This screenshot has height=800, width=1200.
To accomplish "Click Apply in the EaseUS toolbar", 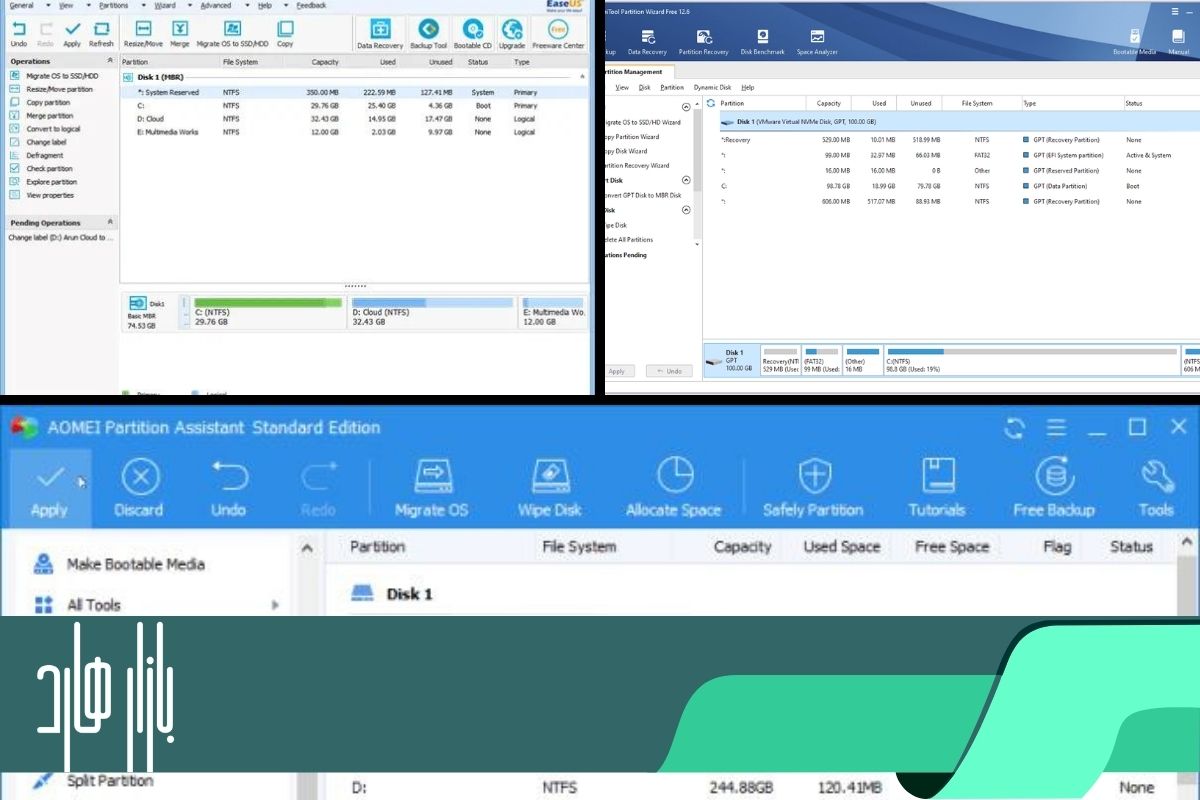I will [x=72, y=34].
